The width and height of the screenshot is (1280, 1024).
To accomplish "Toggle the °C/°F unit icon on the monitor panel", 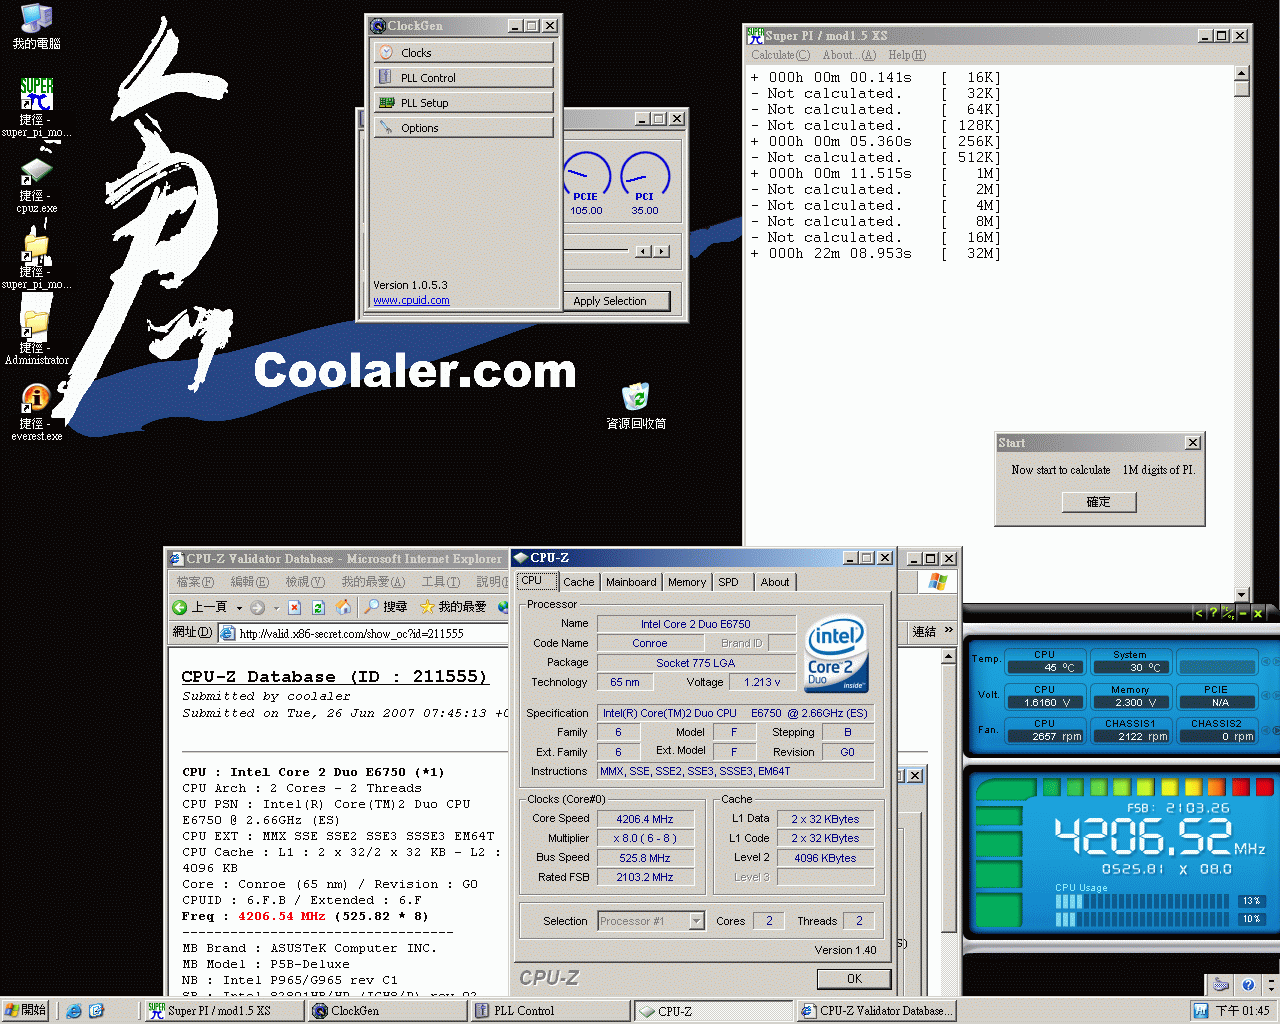I will (1228, 613).
